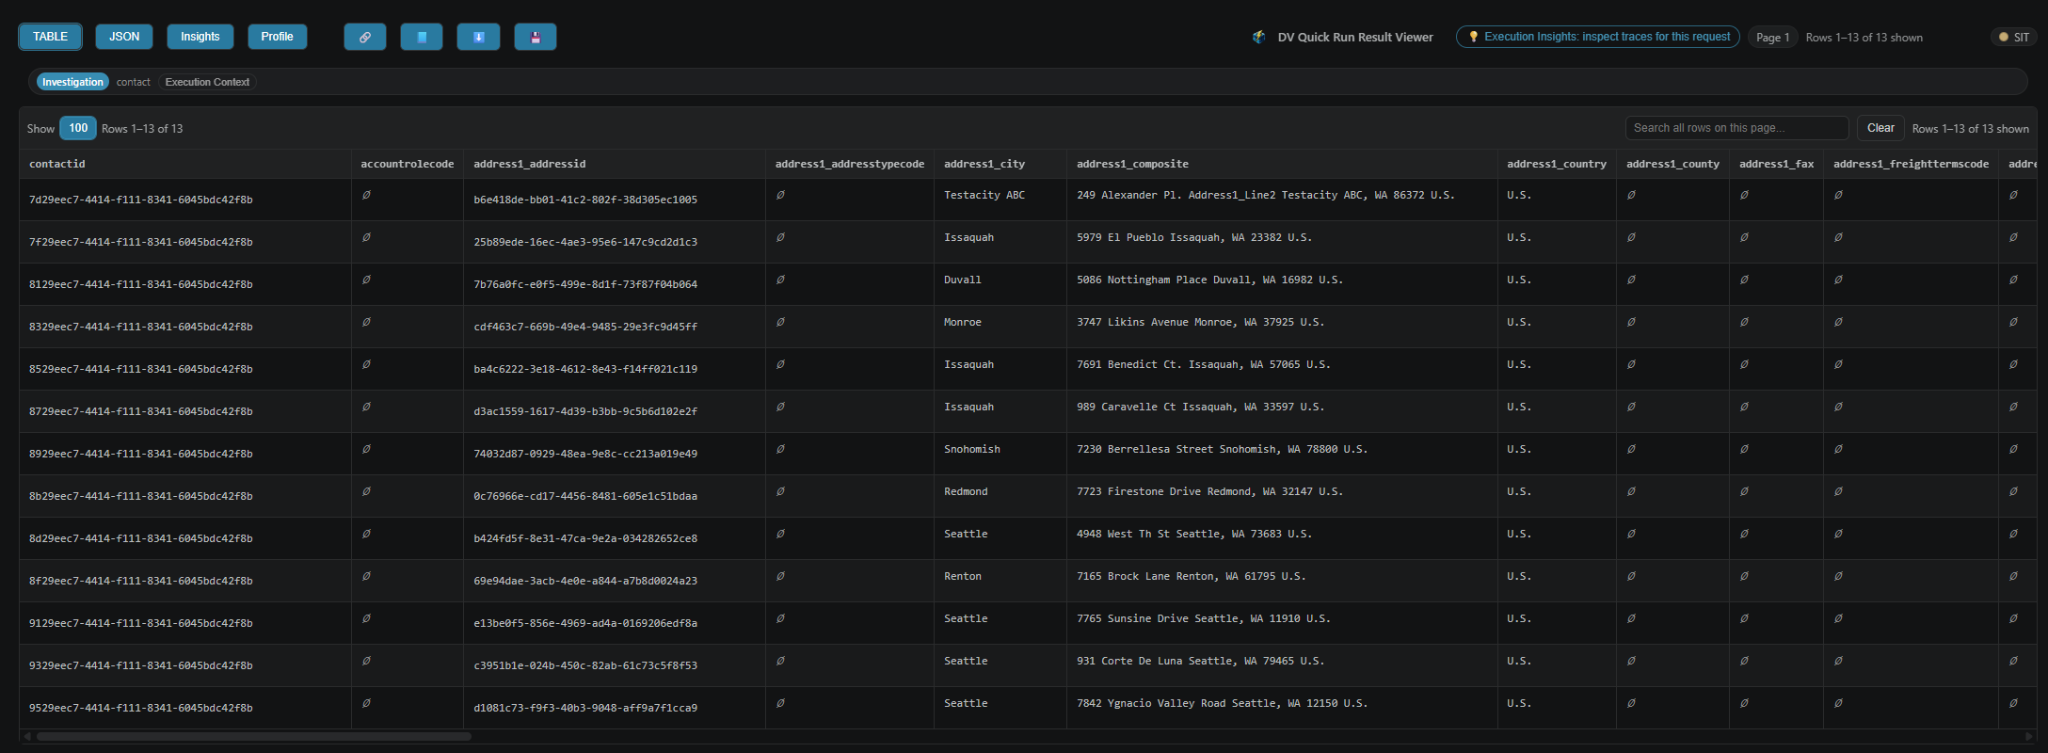The image size is (2048, 753).
Task: Sort by address1_fax column header
Action: coord(1777,164)
